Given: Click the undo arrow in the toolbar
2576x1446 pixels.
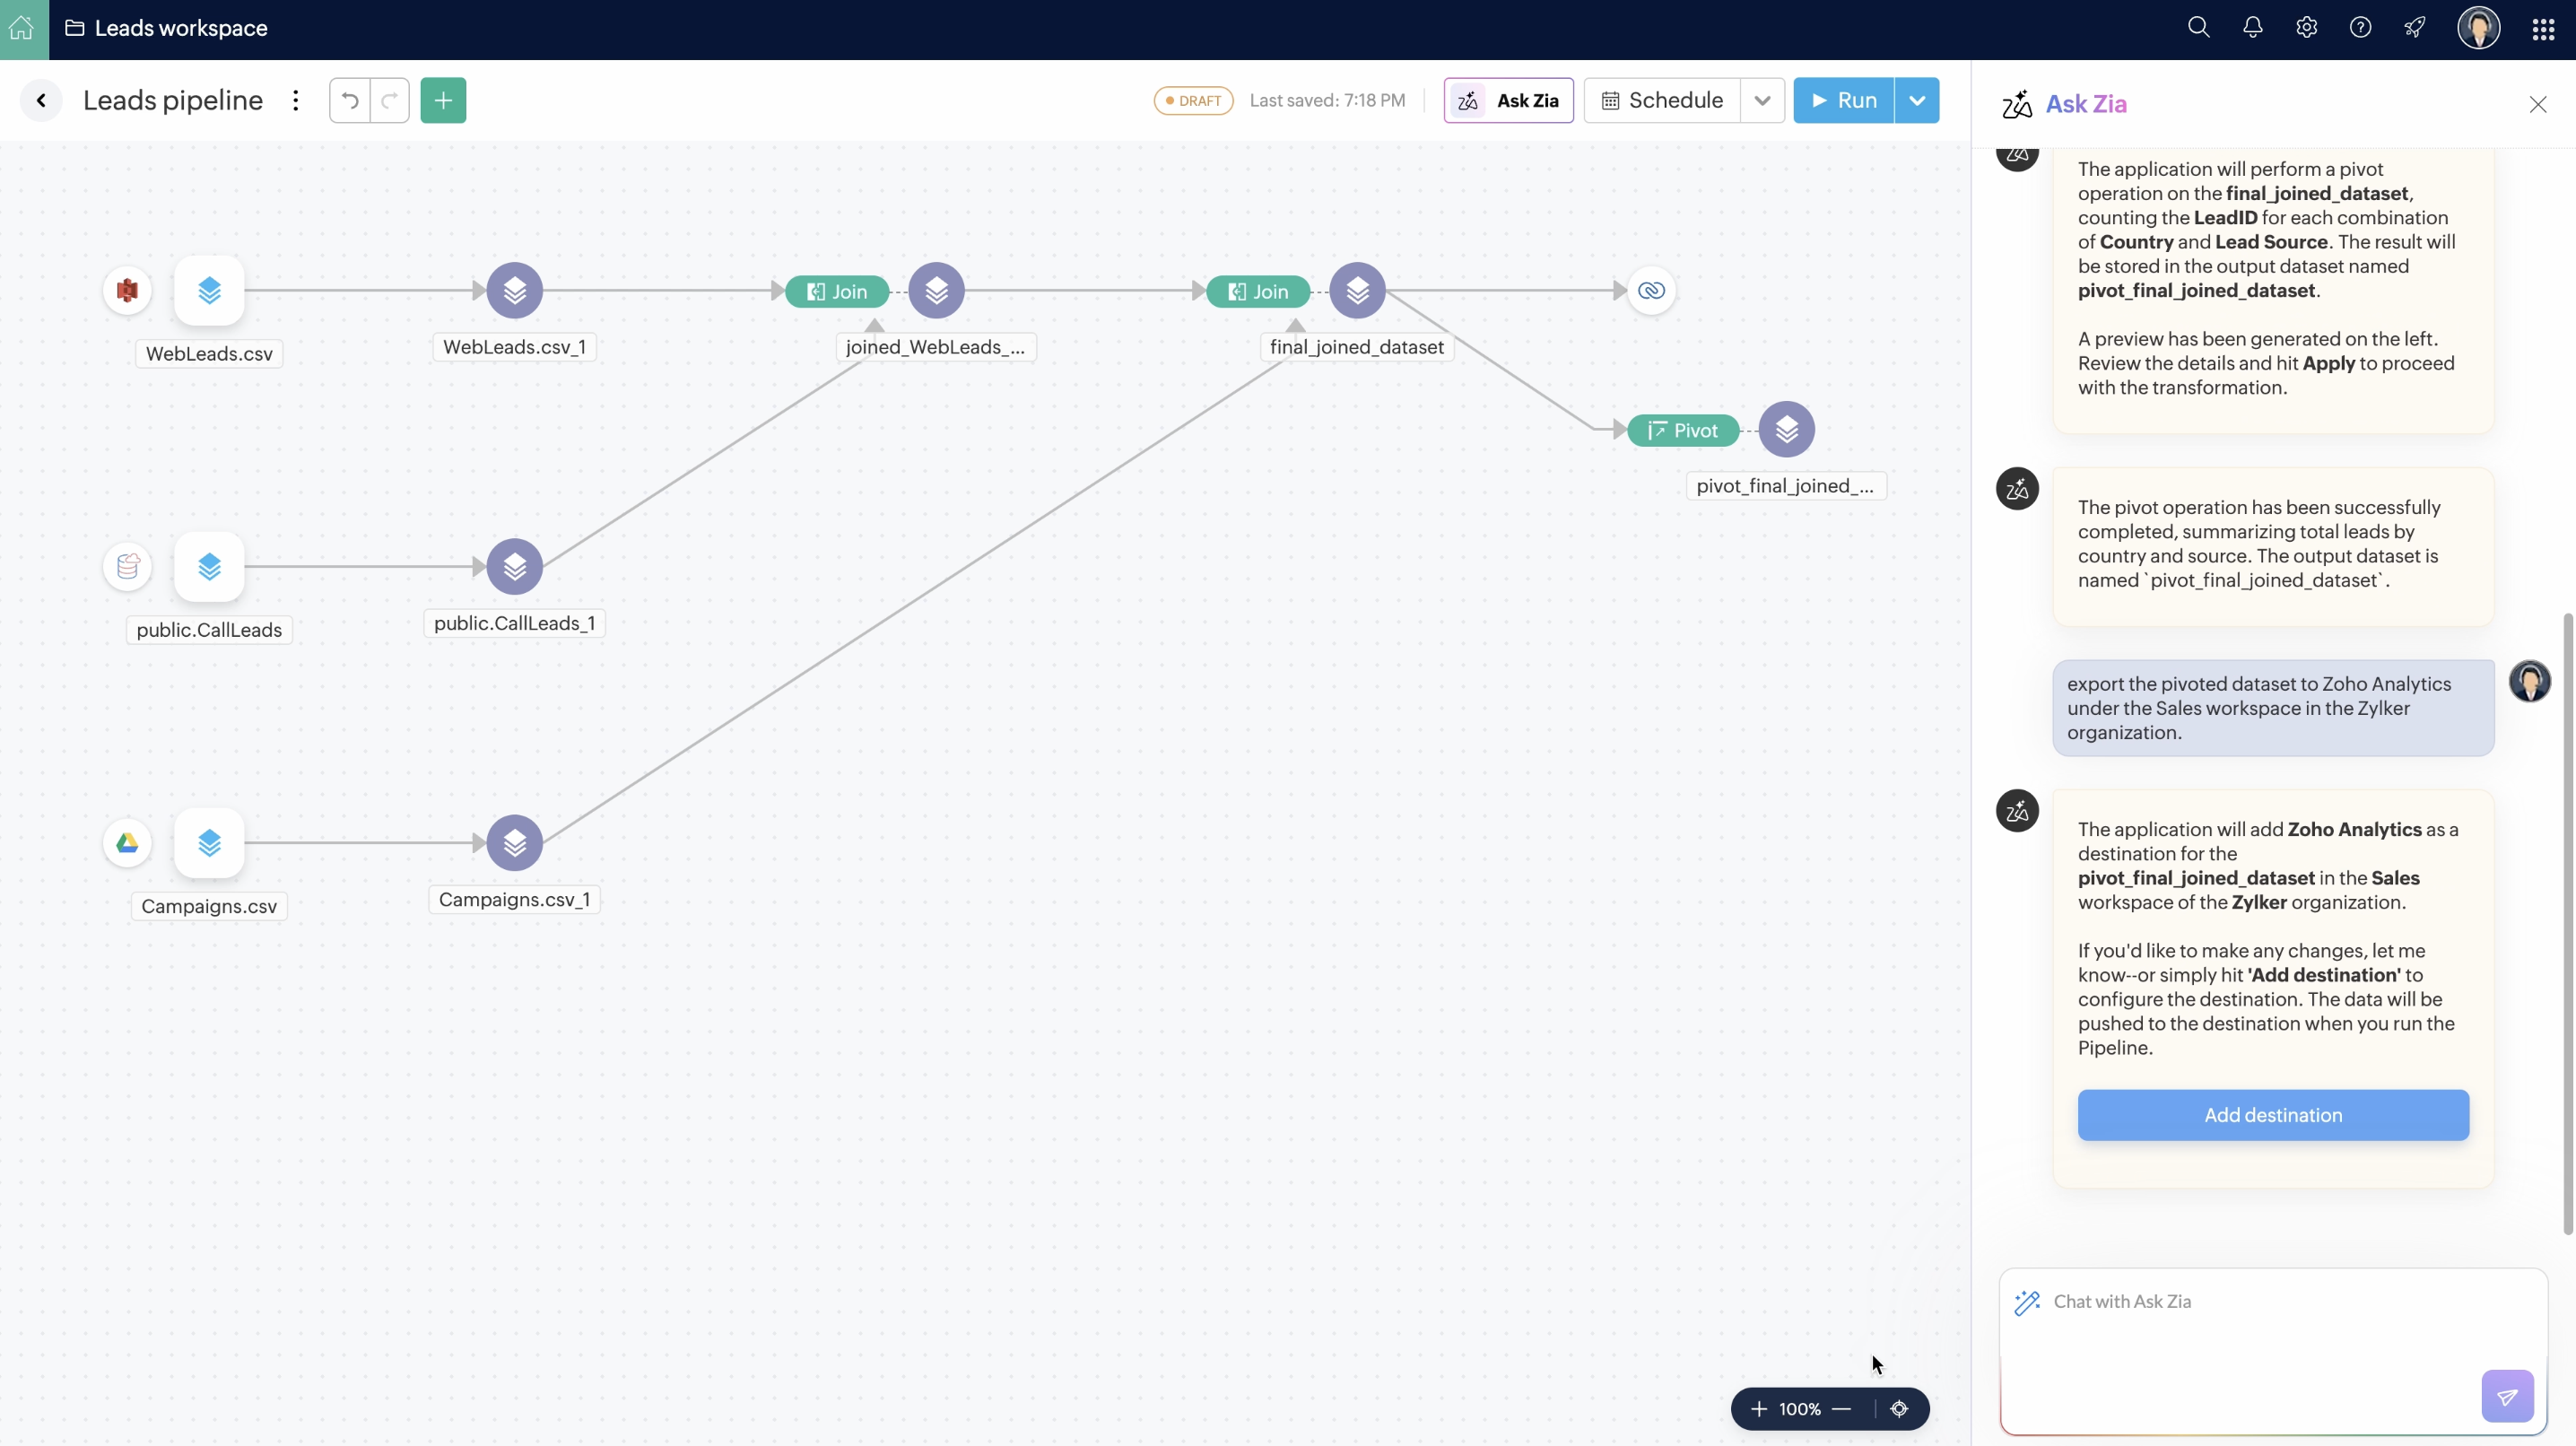Looking at the screenshot, I should point(350,100).
